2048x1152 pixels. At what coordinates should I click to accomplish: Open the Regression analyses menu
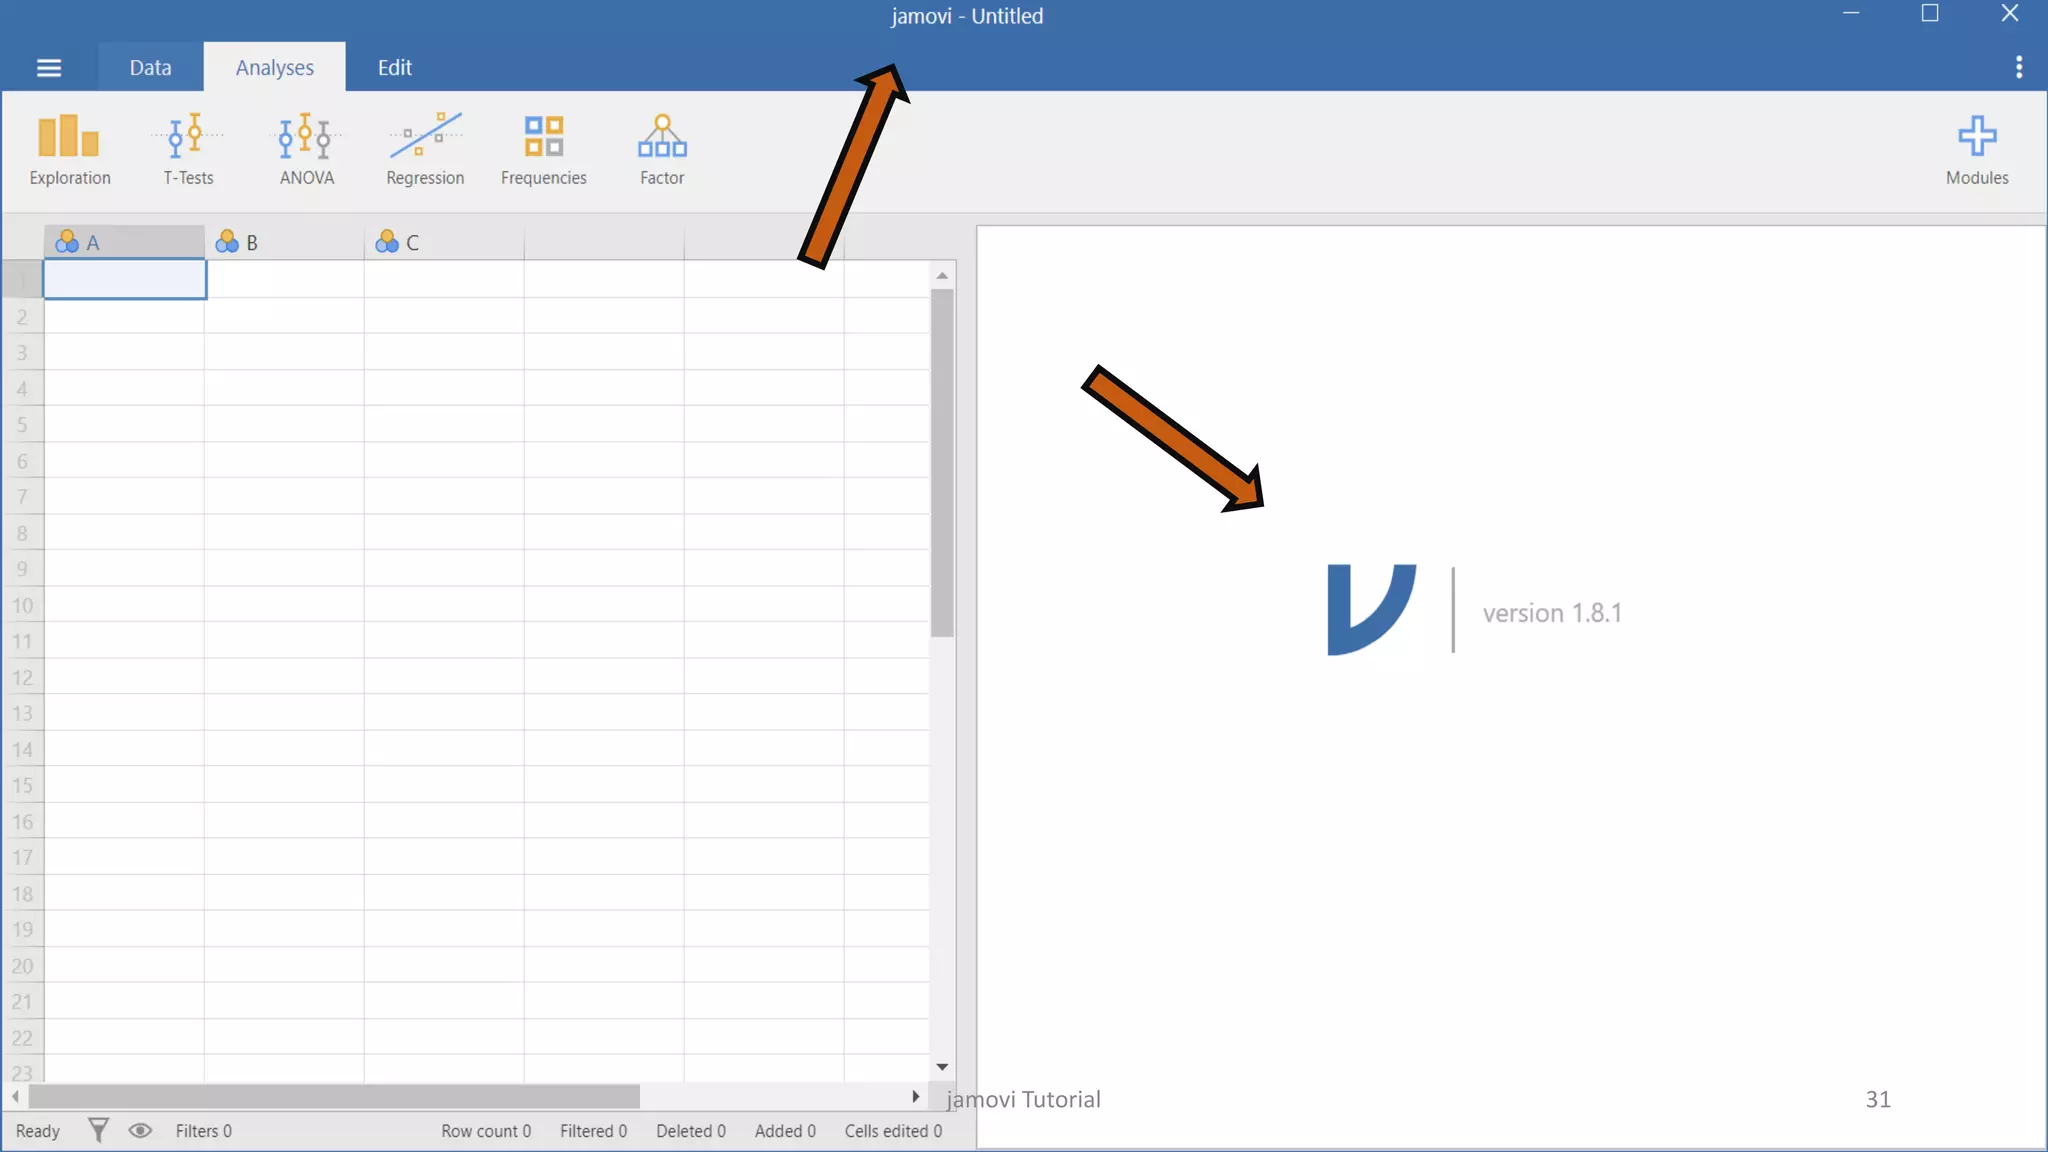(425, 148)
